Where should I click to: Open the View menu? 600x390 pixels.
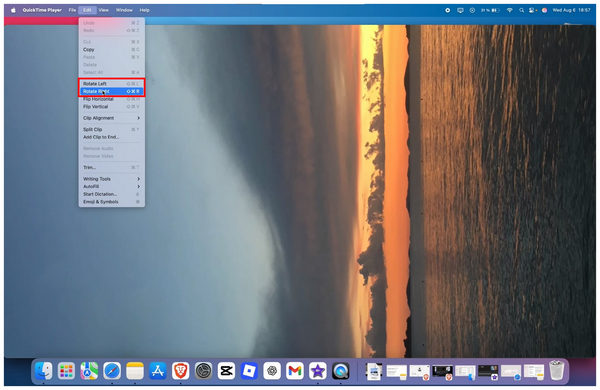[x=103, y=10]
